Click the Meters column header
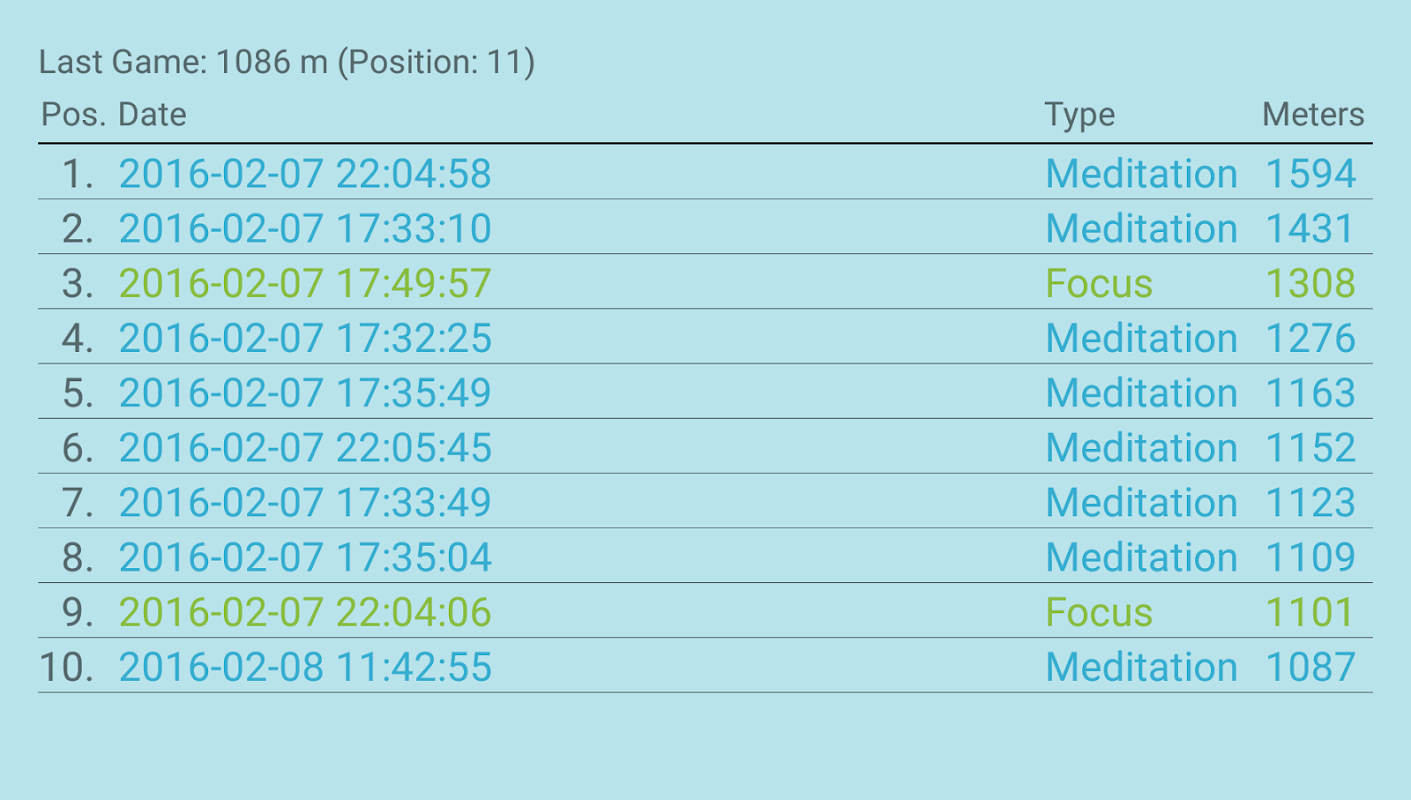This screenshot has width=1411, height=800. (1313, 115)
